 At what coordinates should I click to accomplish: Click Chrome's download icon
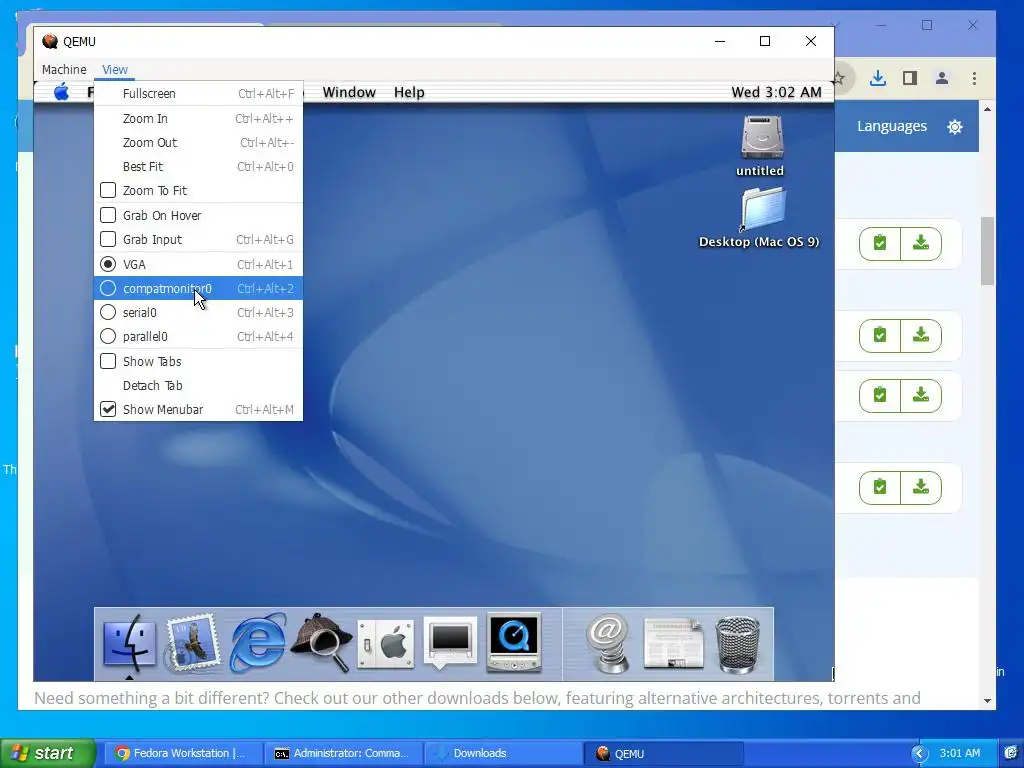tap(878, 78)
